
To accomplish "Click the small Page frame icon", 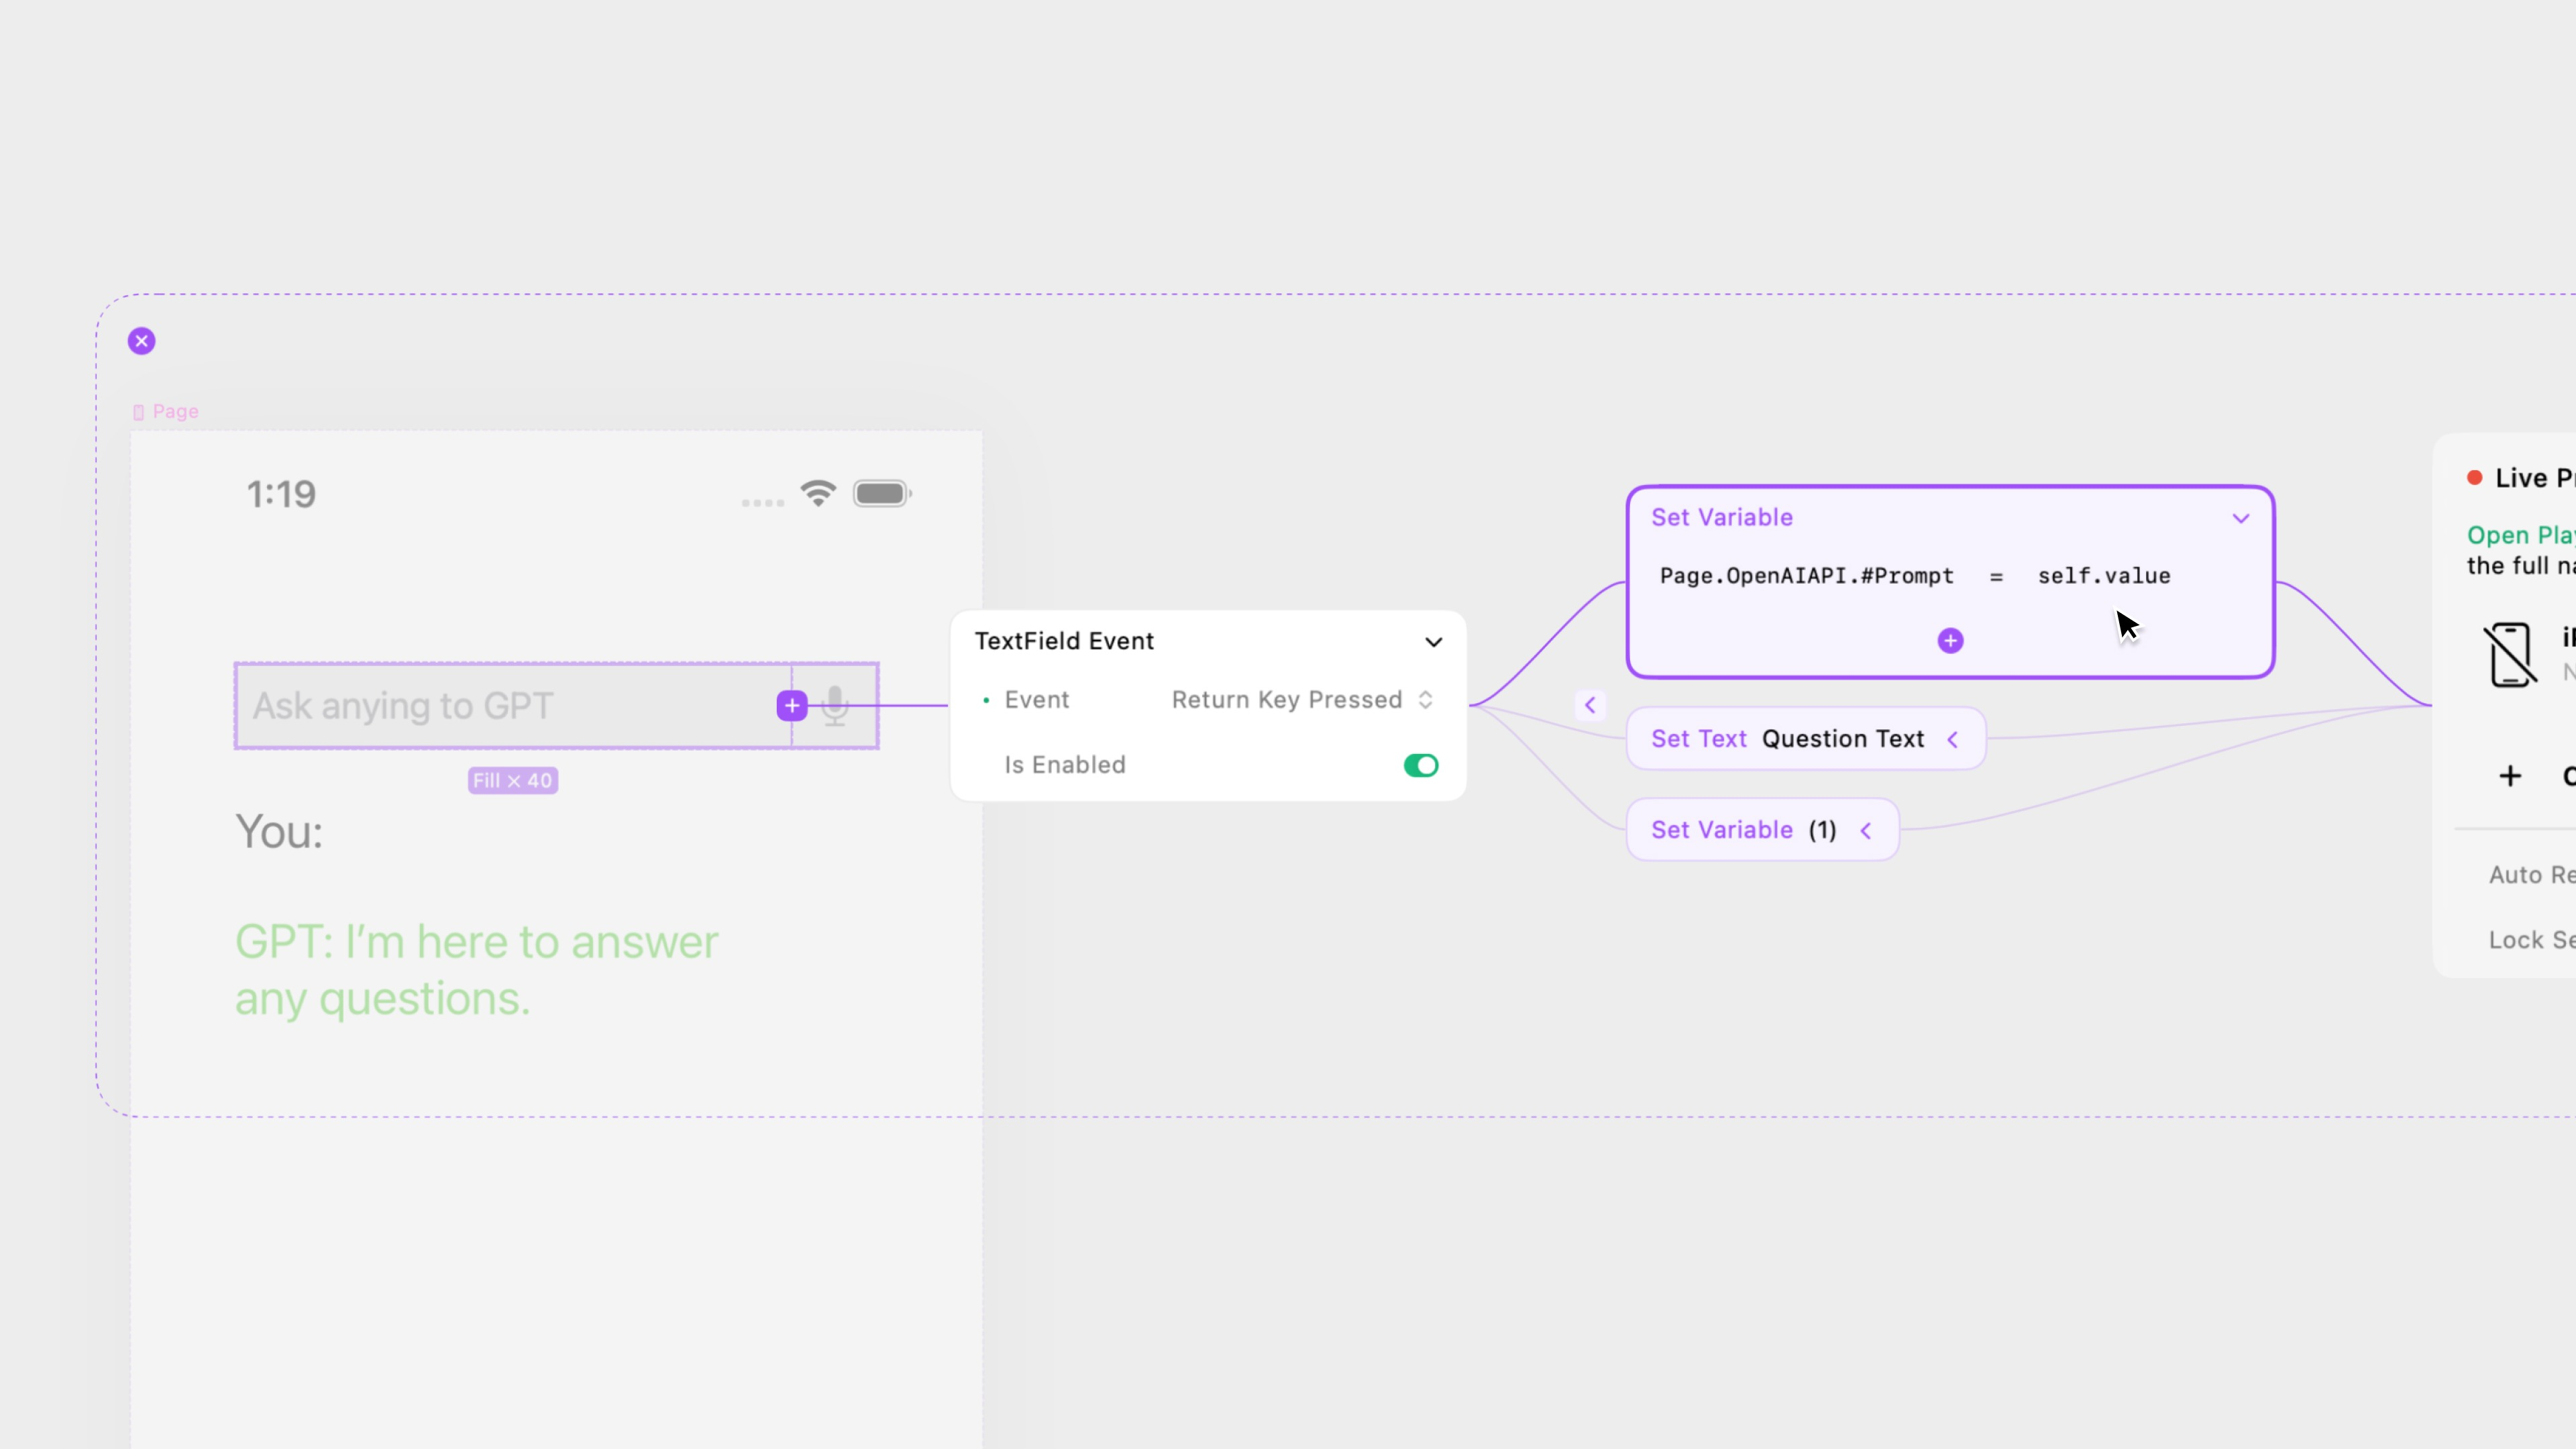I will click(138, 412).
